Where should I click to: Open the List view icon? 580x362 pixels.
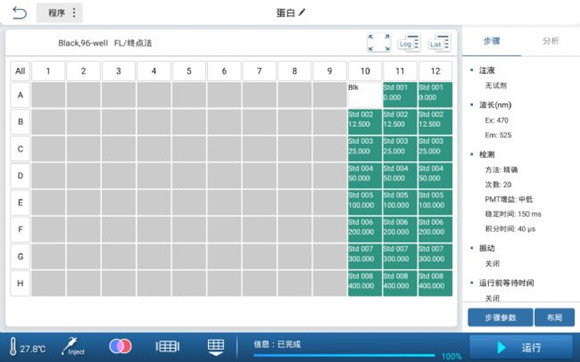click(x=439, y=43)
